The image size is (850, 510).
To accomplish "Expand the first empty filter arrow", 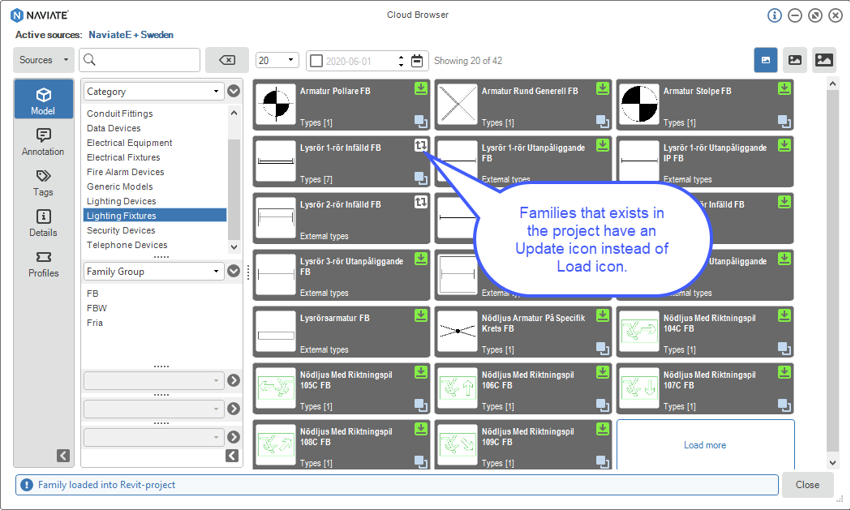I will coord(234,380).
